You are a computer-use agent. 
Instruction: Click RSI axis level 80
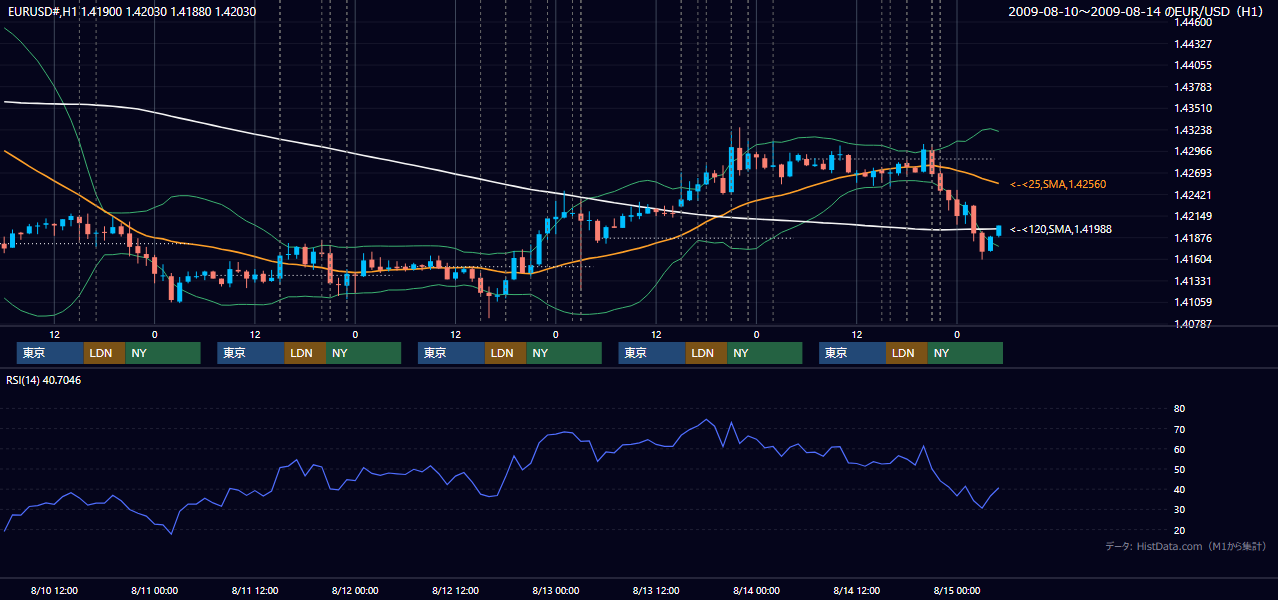click(1179, 409)
